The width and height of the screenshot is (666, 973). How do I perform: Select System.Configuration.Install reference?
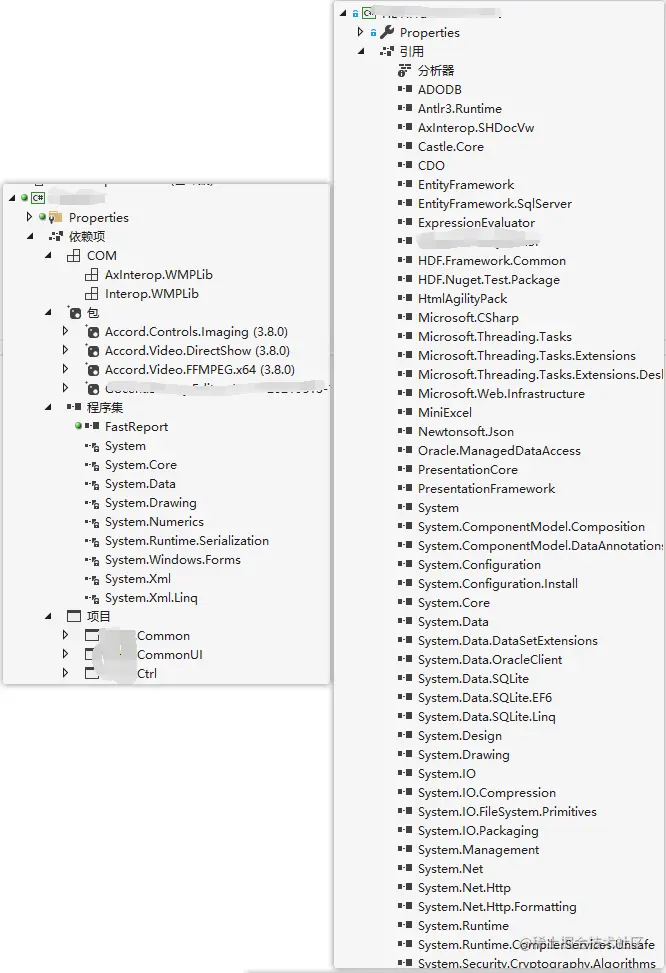(x=497, y=583)
